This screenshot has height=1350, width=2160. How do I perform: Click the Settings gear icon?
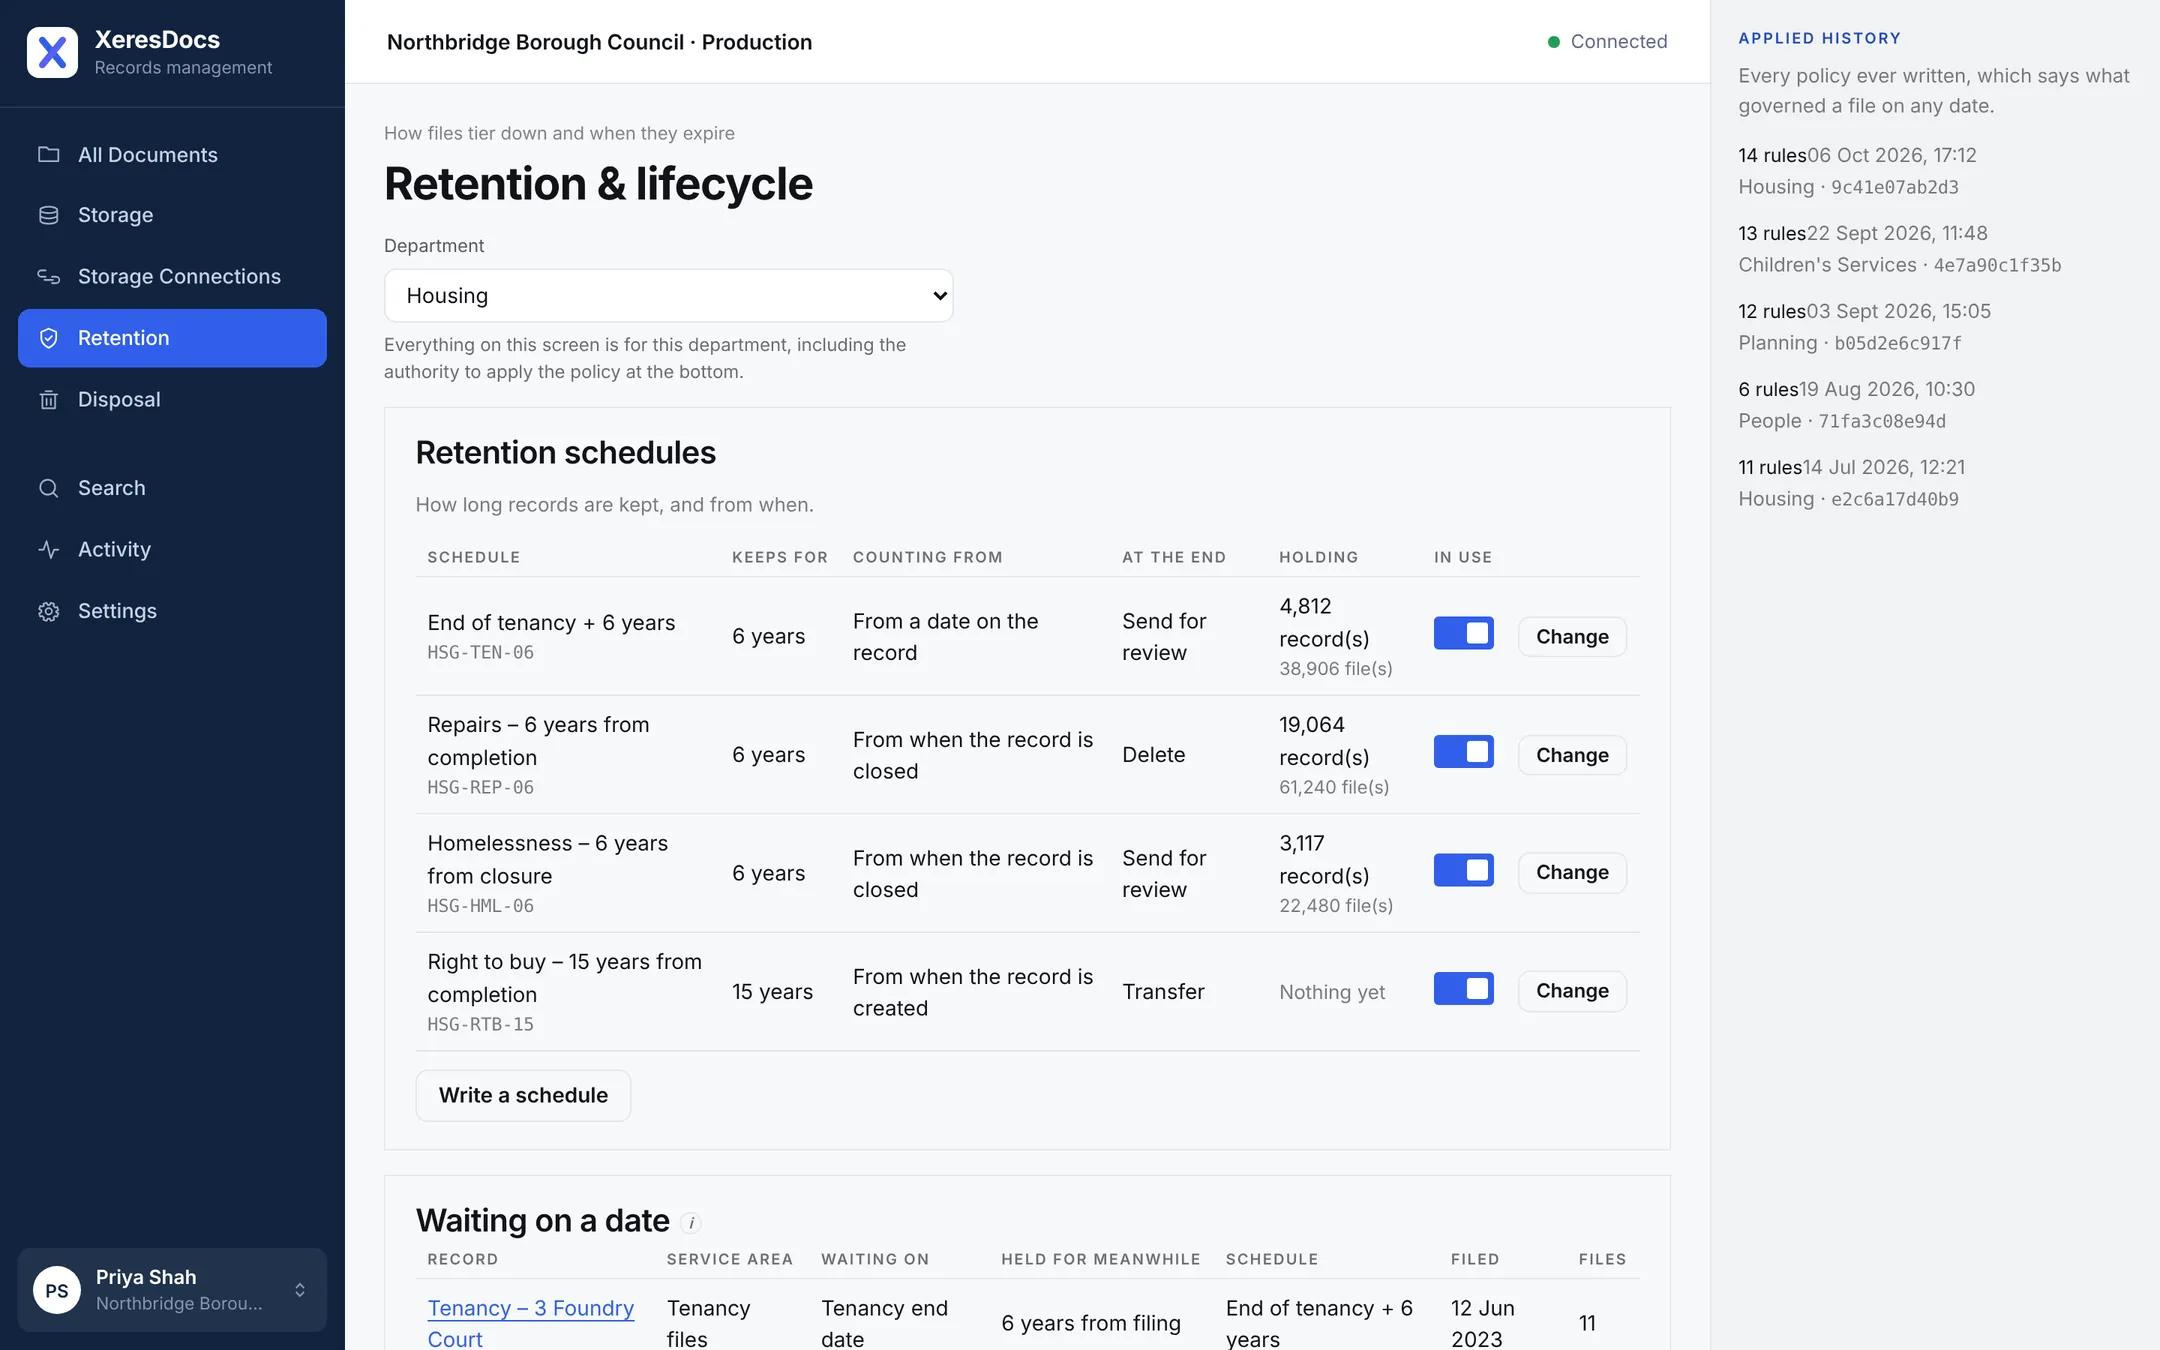pyautogui.click(x=48, y=611)
